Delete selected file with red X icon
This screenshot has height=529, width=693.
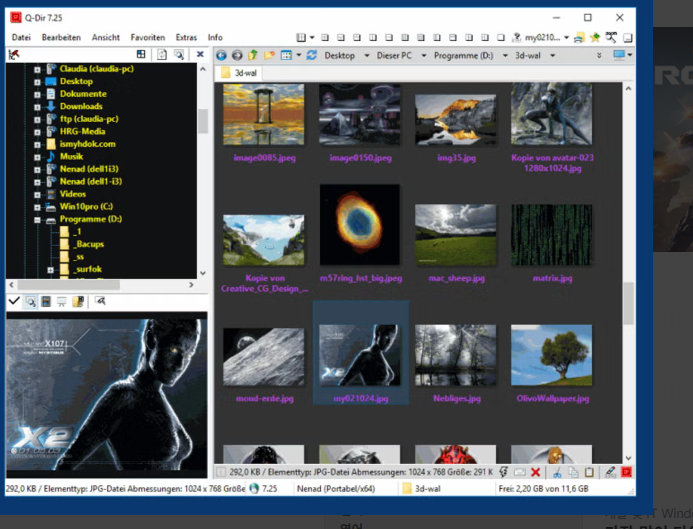(x=536, y=472)
